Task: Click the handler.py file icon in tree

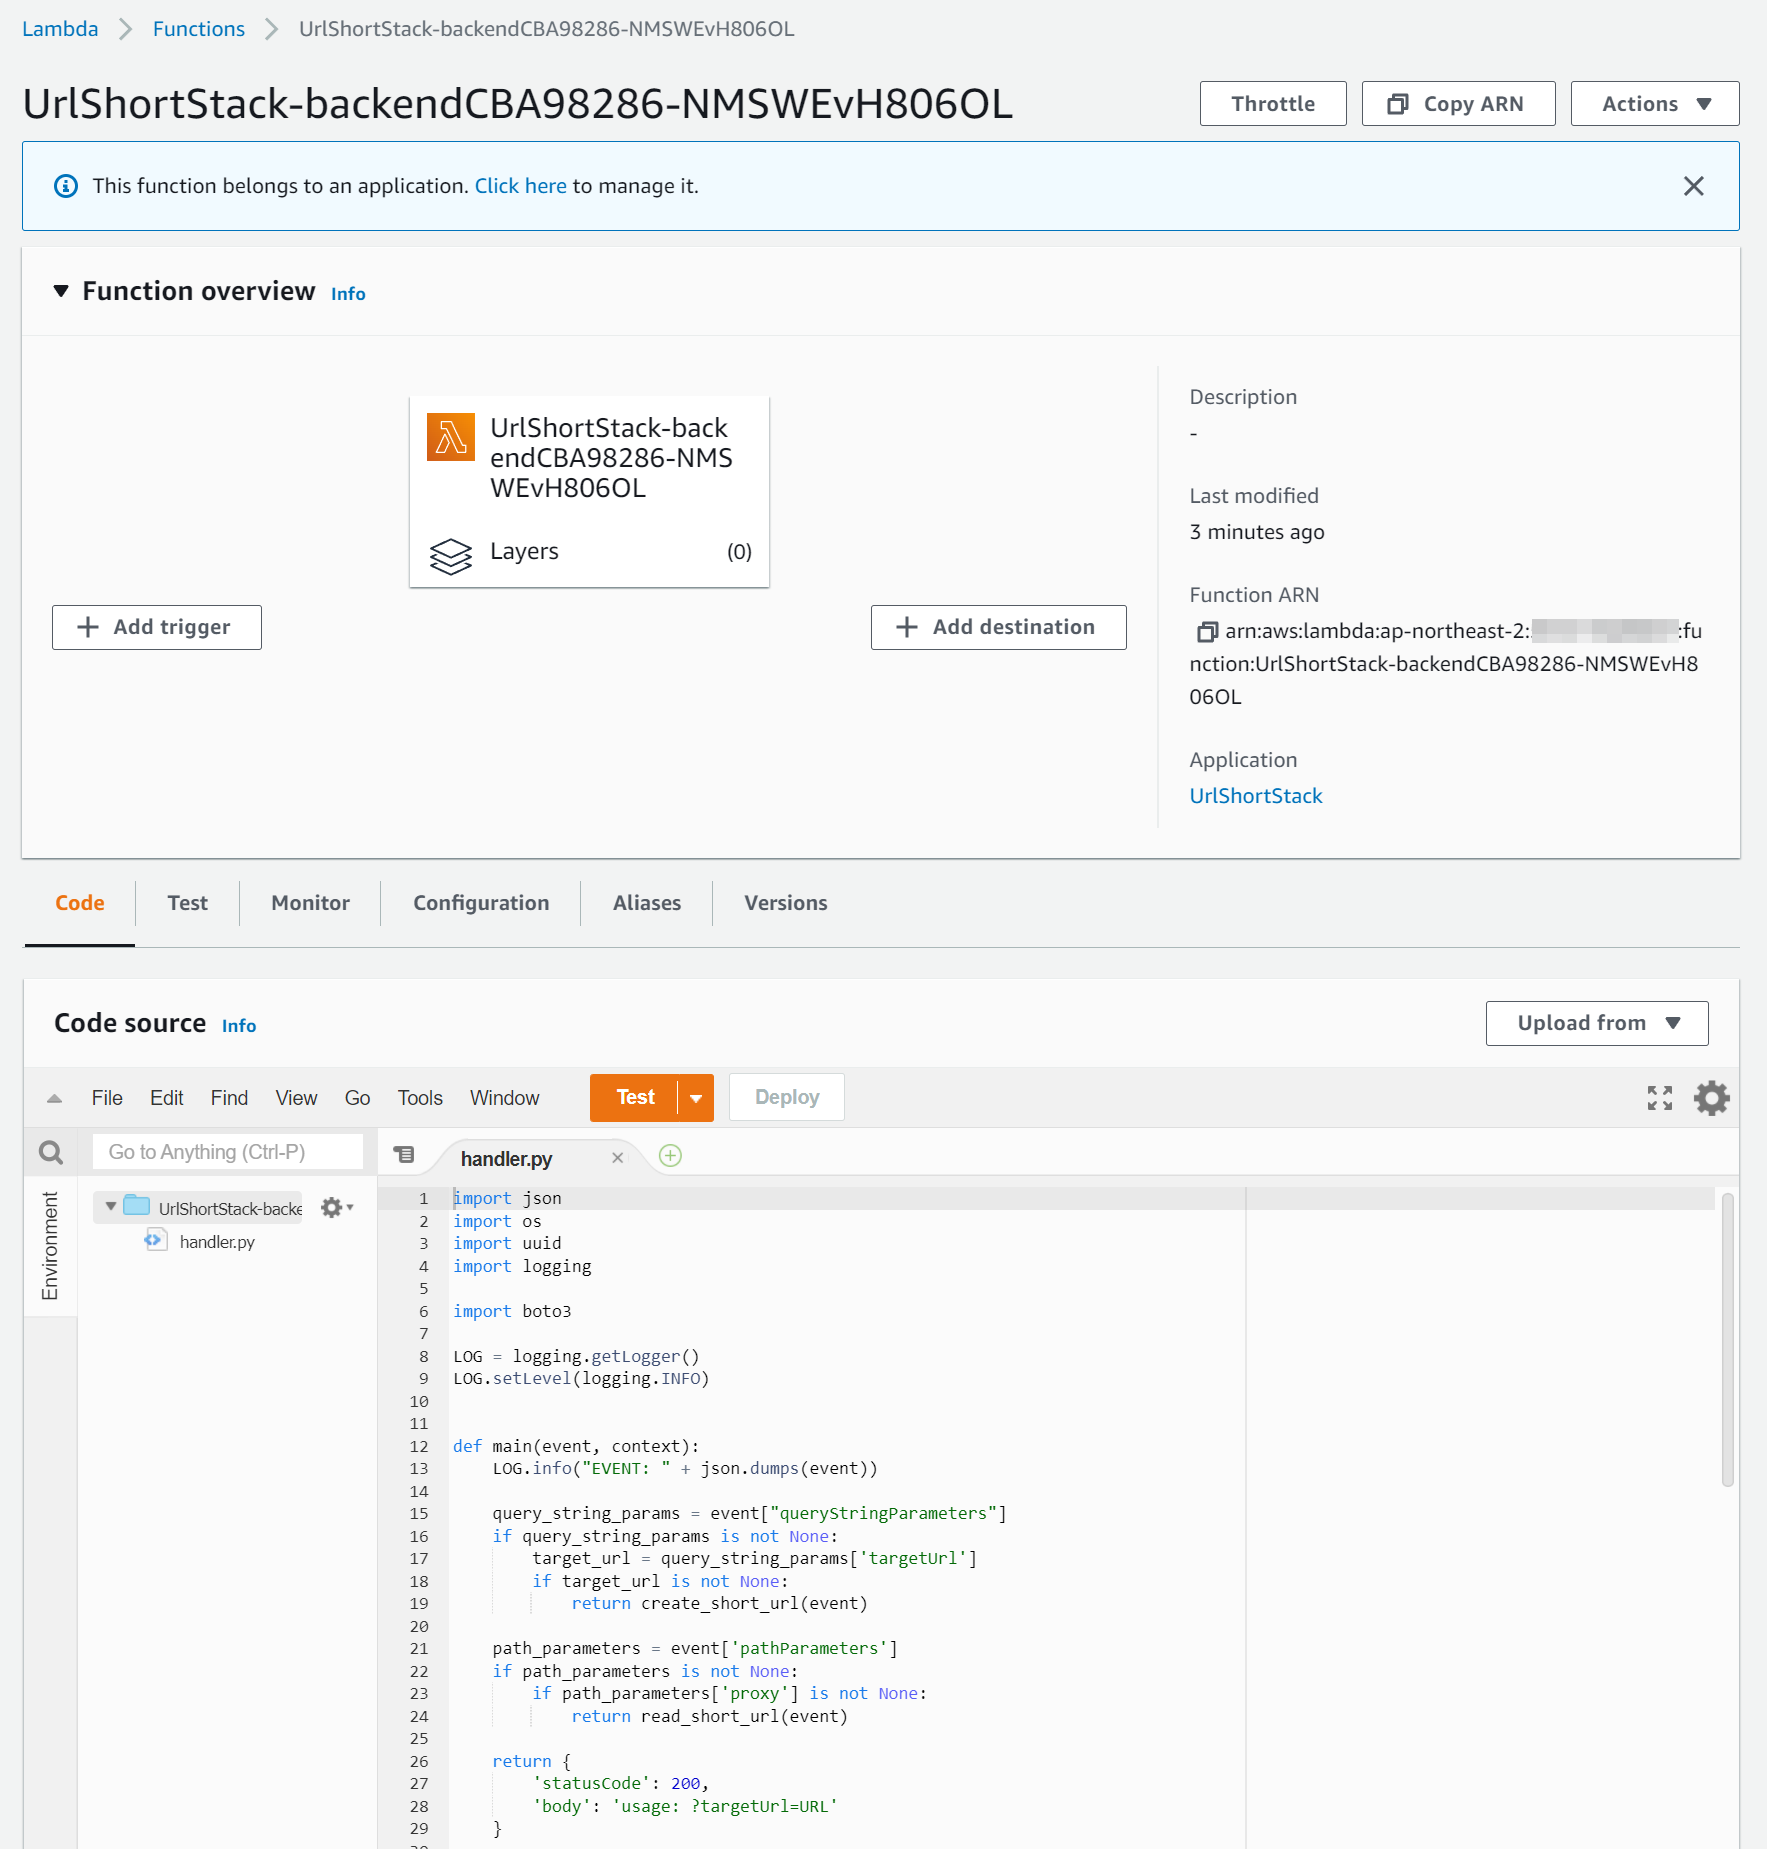Action: tap(155, 1241)
